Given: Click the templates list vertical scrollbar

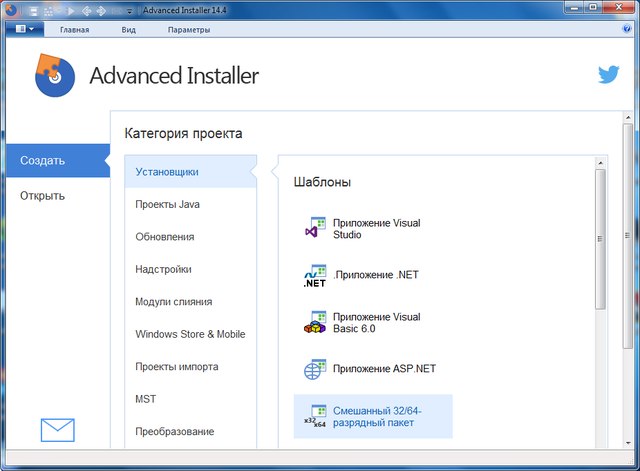Looking at the screenshot, I should pos(600,240).
